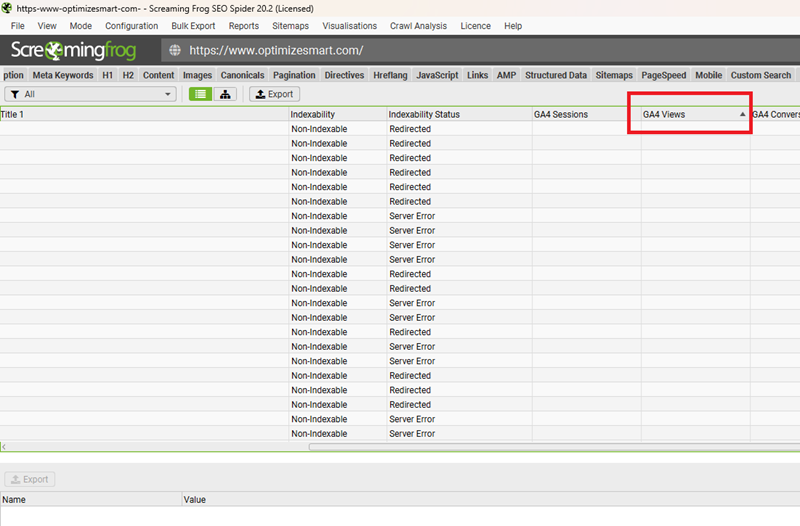The width and height of the screenshot is (800, 526).
Task: Click the Screaming Frog logo
Action: 73,50
